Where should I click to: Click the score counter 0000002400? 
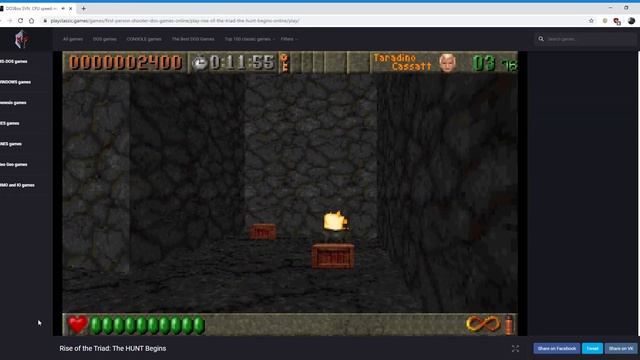[x=125, y=62]
